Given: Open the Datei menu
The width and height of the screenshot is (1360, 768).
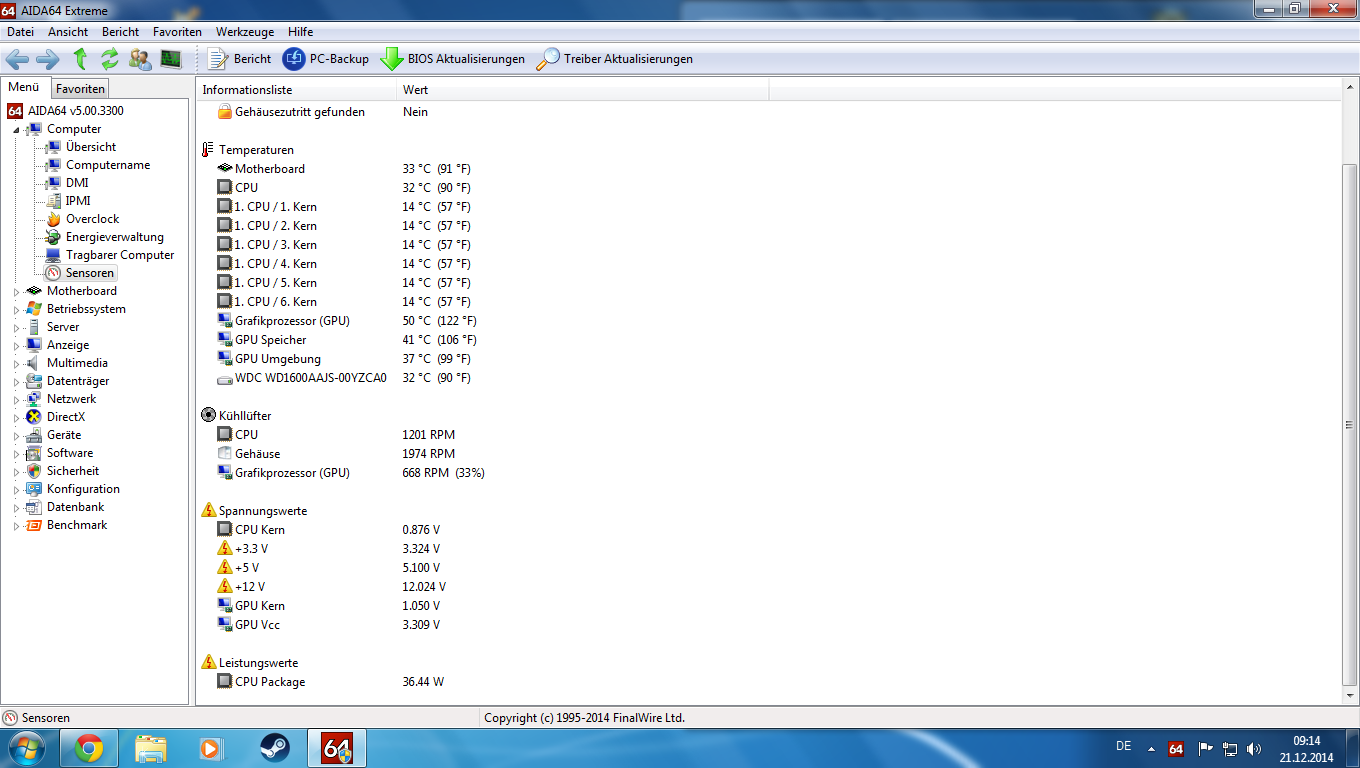Looking at the screenshot, I should point(20,32).
